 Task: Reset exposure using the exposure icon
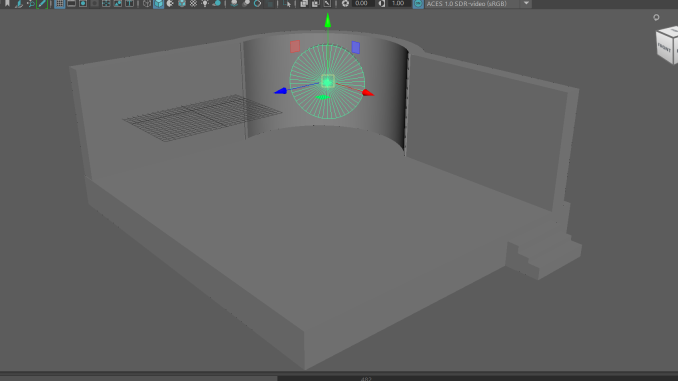coord(345,3)
